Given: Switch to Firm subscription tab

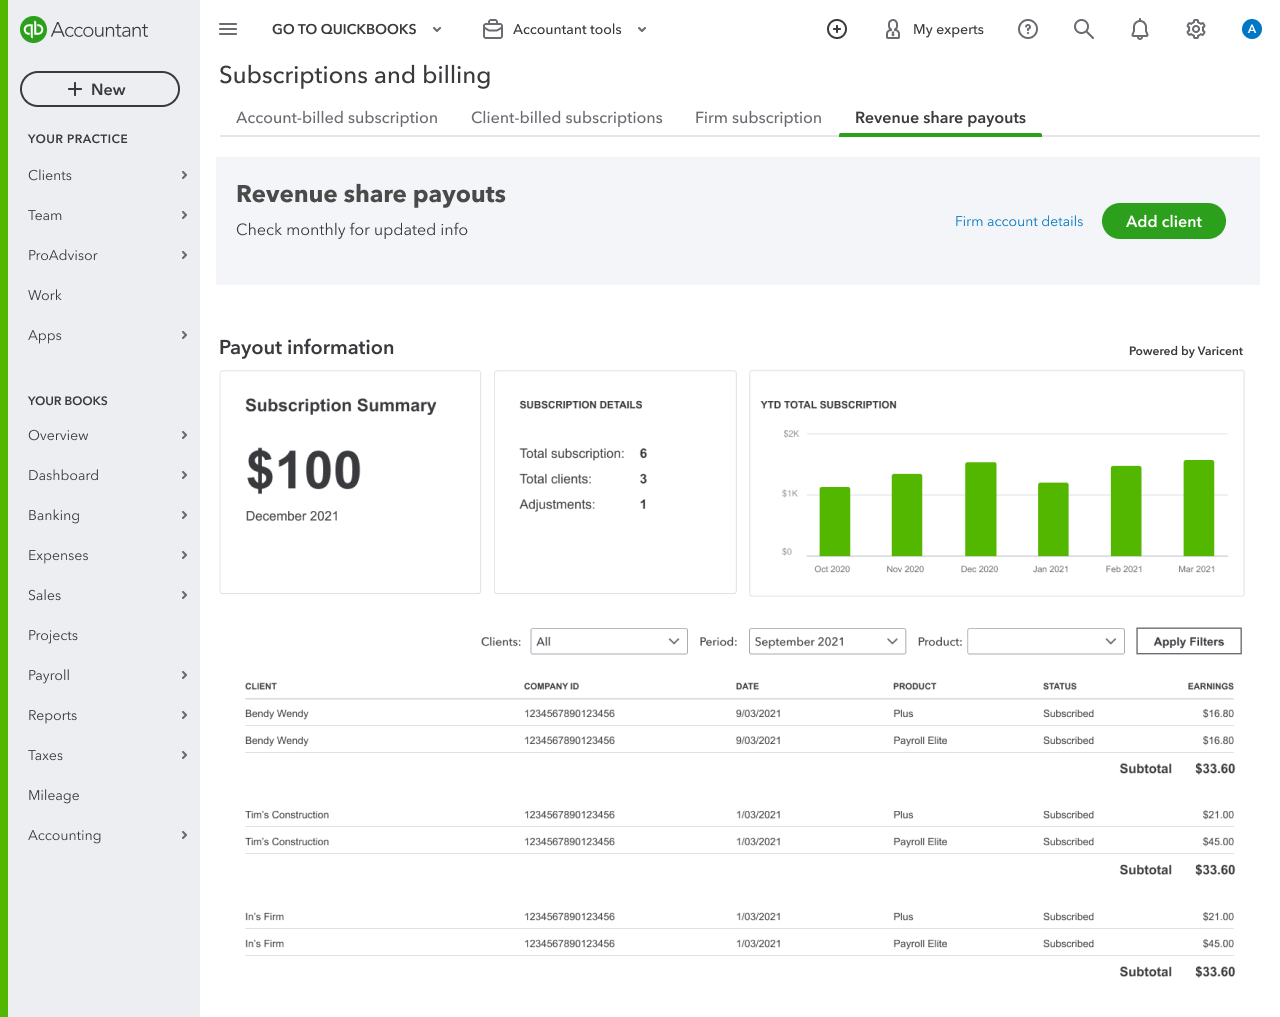Looking at the screenshot, I should coord(758,118).
